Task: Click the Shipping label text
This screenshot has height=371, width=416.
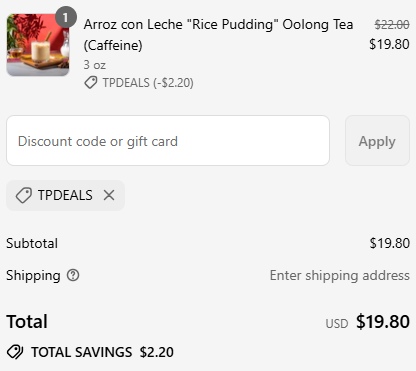Action: point(33,276)
